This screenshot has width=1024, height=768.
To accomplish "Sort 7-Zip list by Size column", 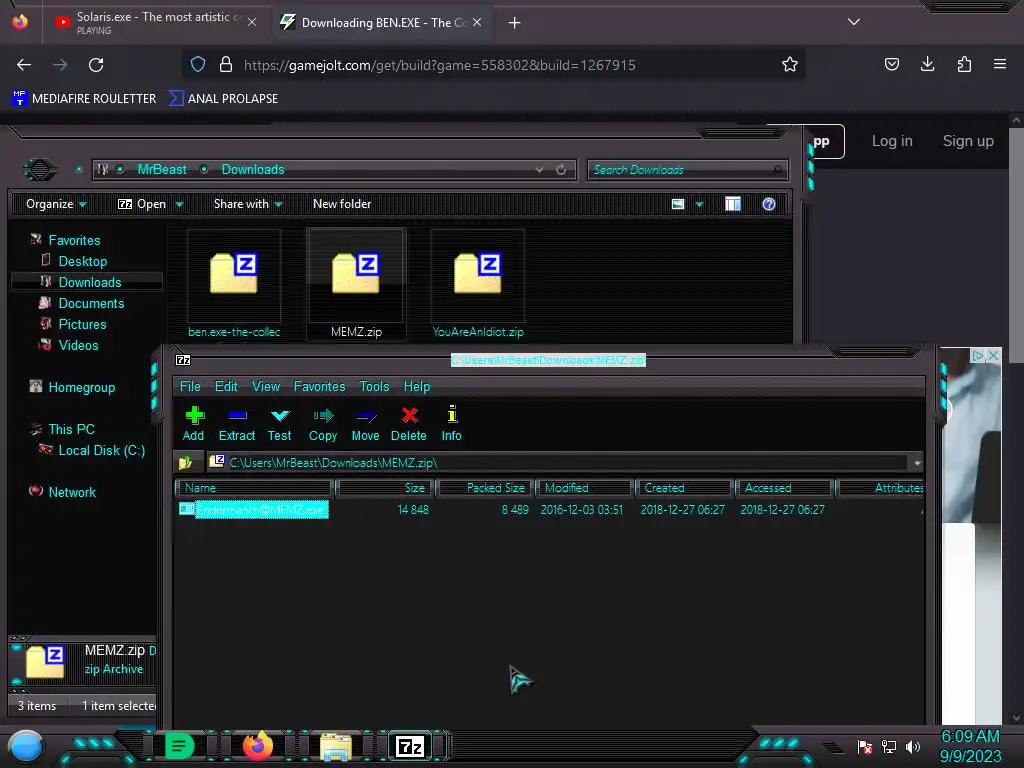I will [384, 488].
